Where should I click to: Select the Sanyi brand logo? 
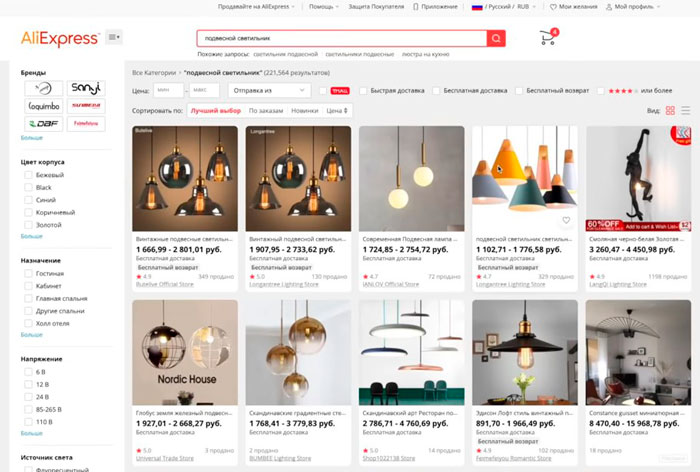click(86, 88)
